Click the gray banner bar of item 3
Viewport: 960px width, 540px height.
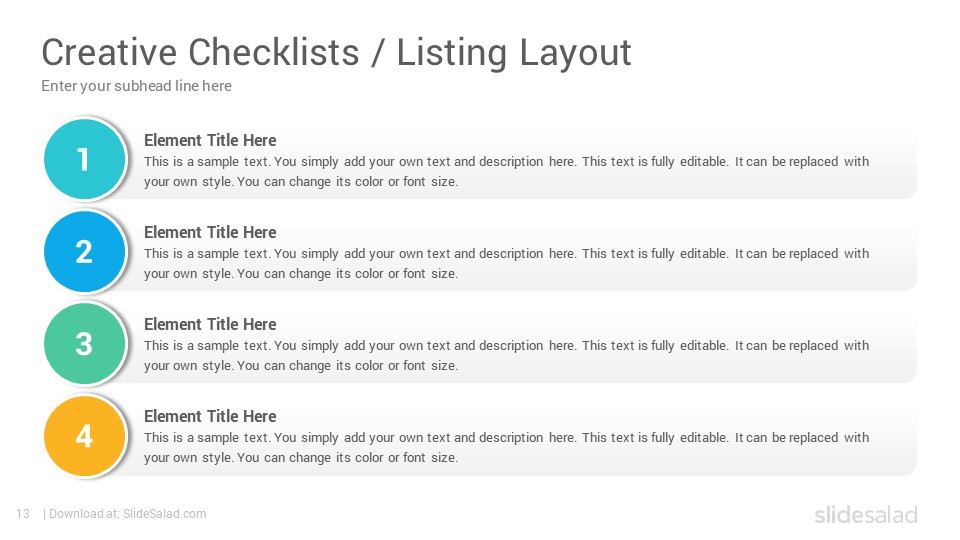pos(520,345)
